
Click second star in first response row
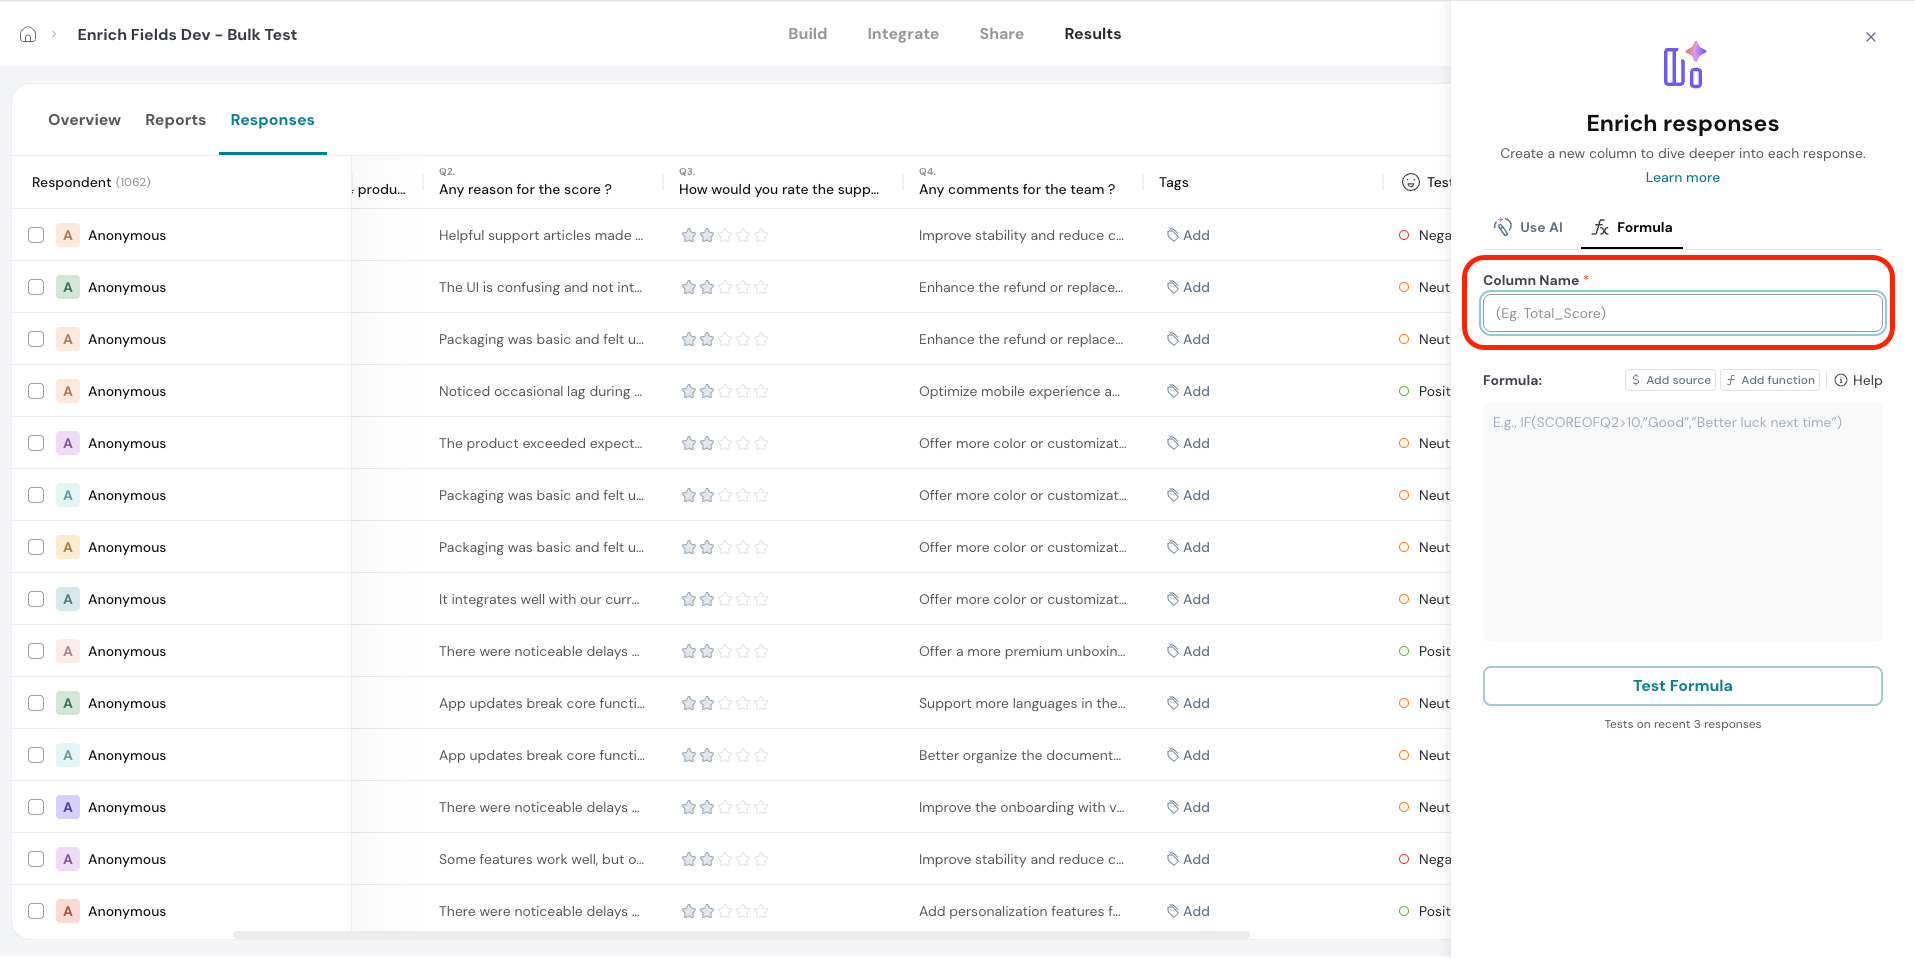(x=707, y=235)
